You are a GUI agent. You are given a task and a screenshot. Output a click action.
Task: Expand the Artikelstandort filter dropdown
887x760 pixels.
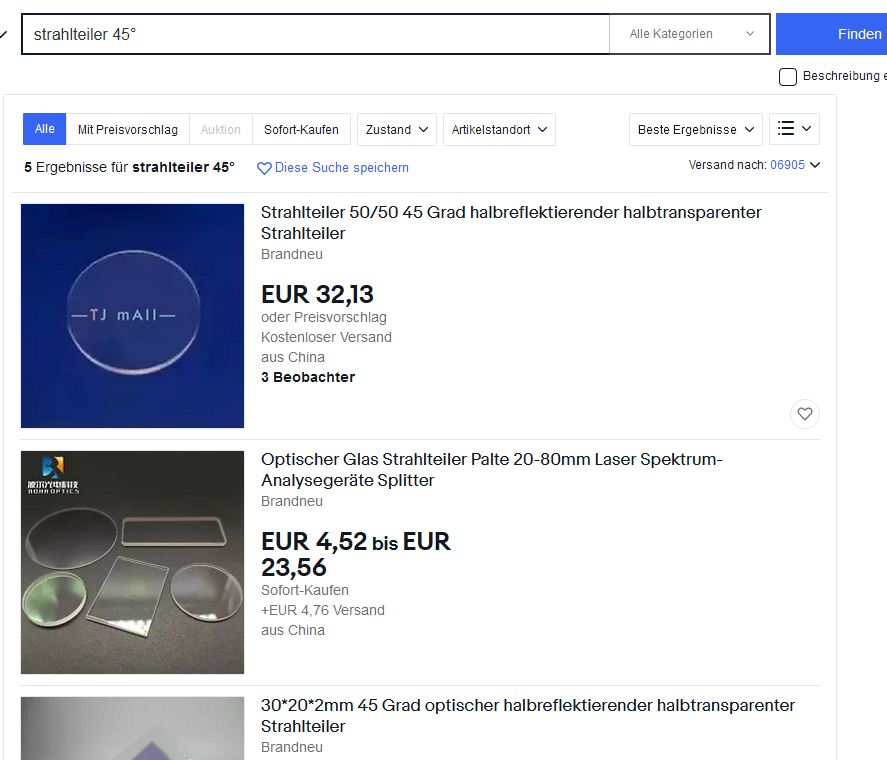point(499,129)
